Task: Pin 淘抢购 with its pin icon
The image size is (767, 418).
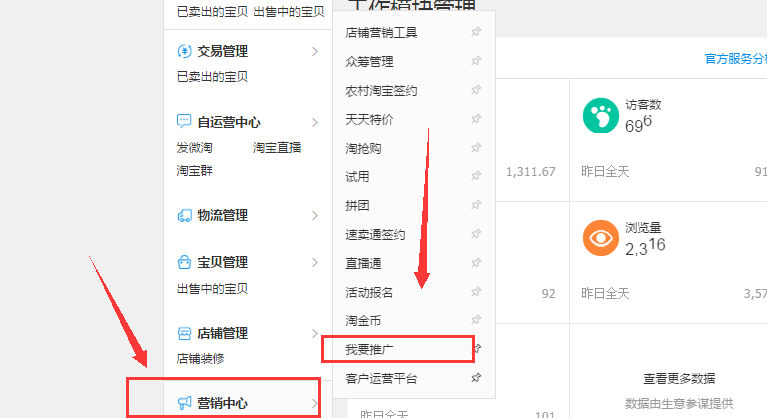Action: coord(476,148)
